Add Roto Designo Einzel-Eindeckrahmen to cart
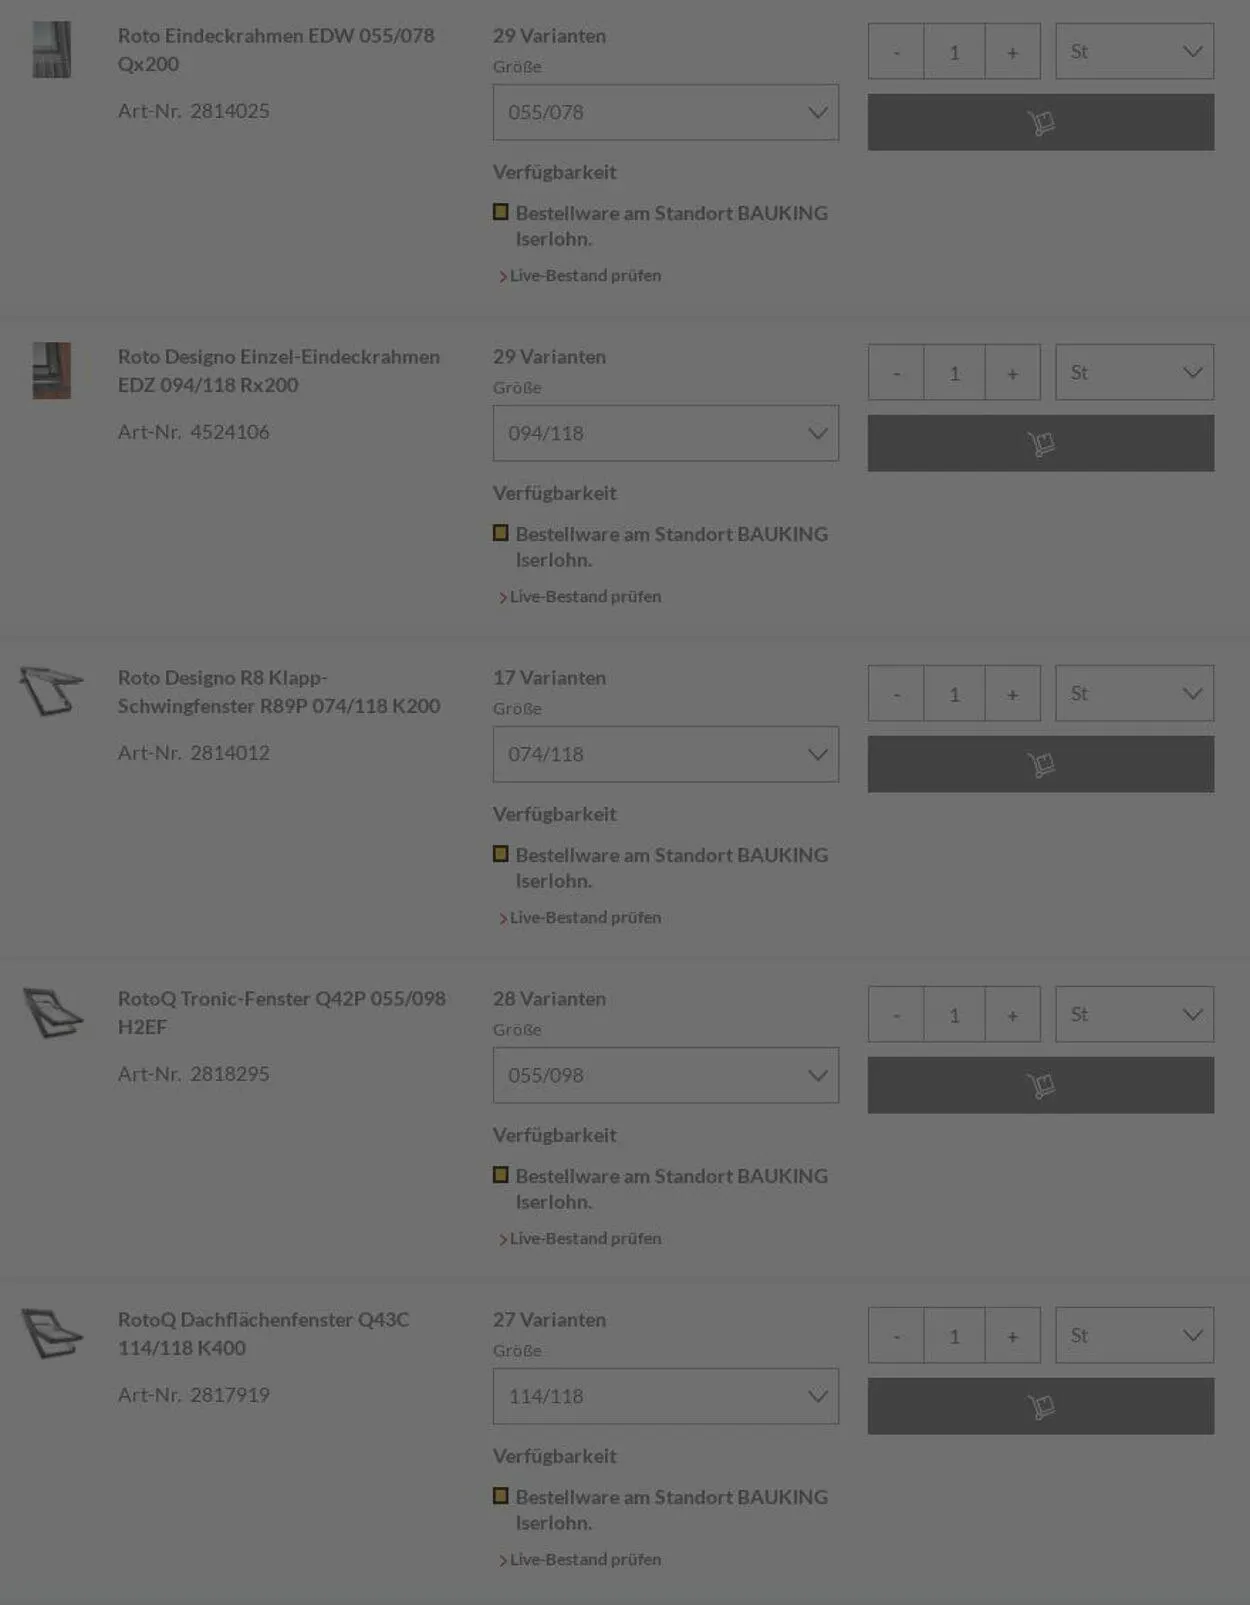Viewport: 1250px width, 1605px height. coord(1040,443)
